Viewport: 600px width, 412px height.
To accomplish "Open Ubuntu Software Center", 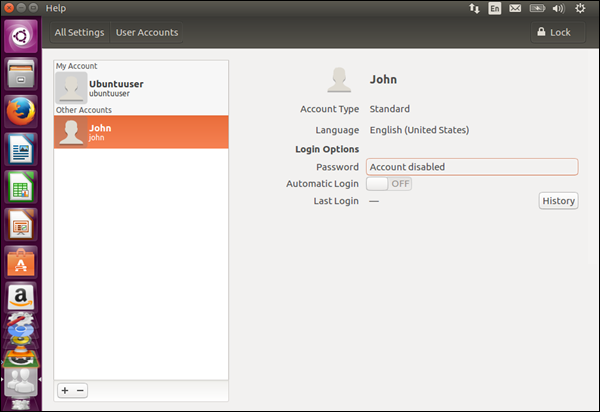I will coord(20,261).
